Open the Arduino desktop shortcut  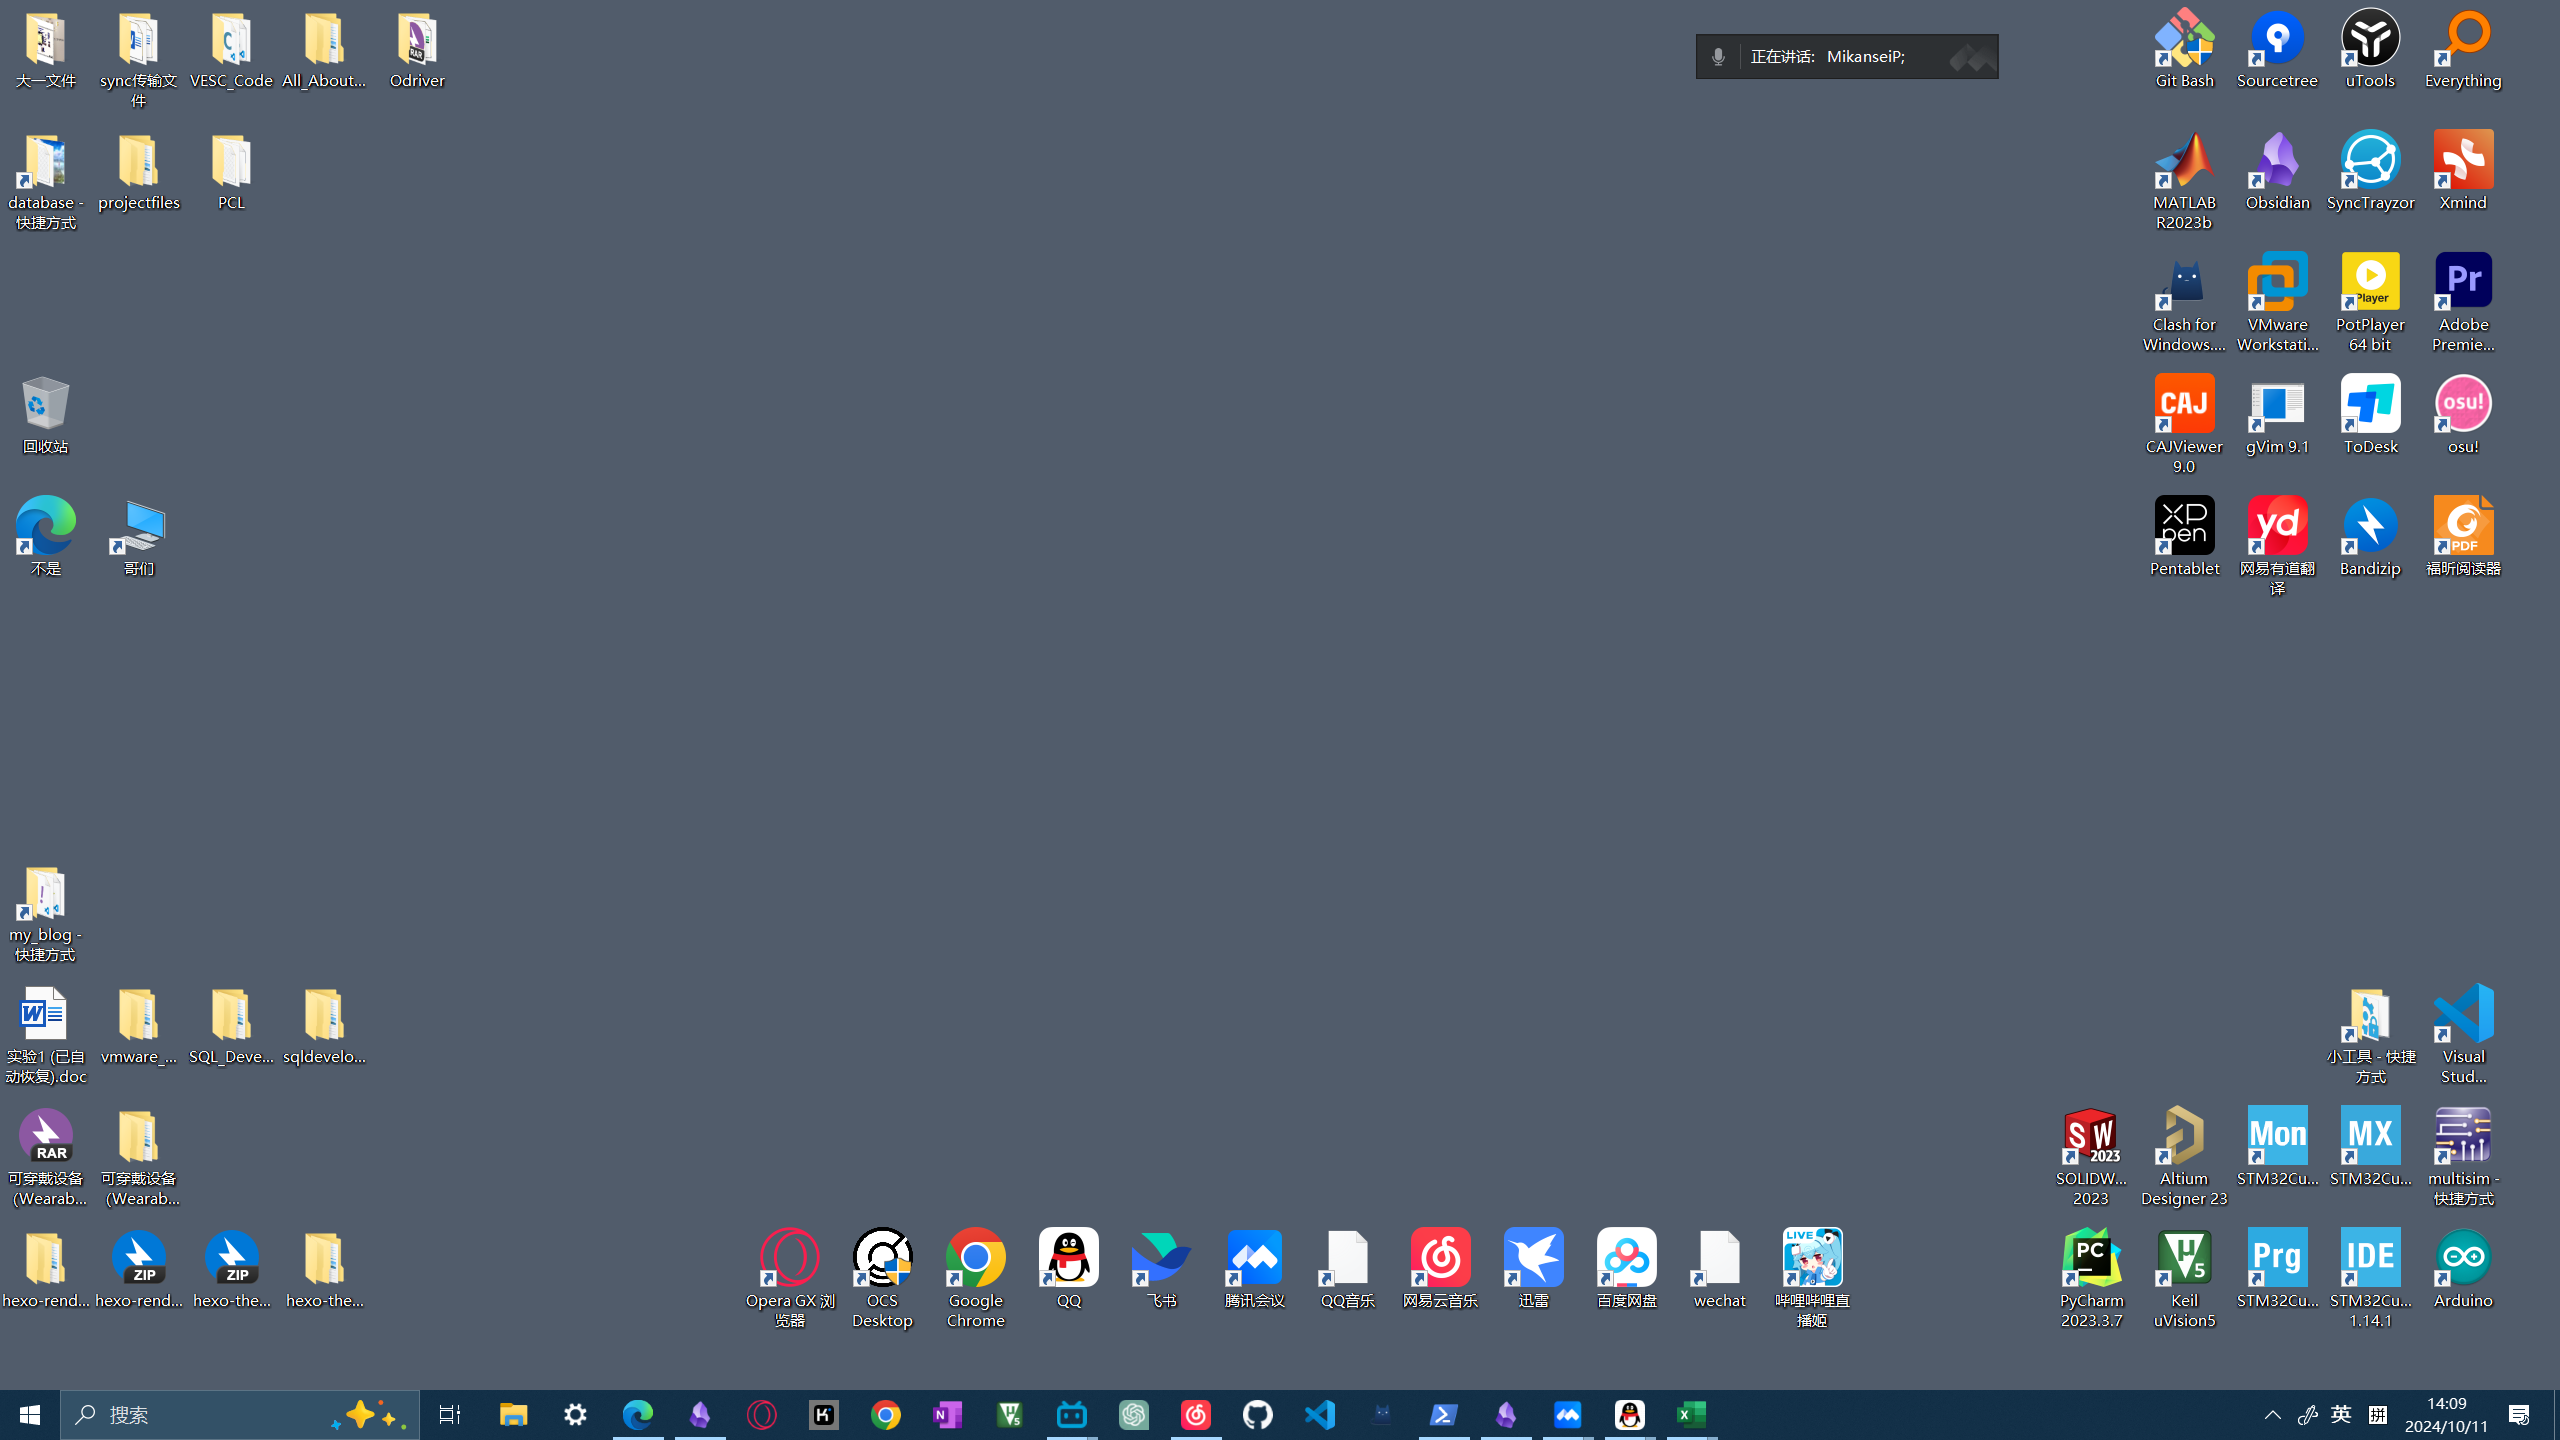coord(2463,1269)
